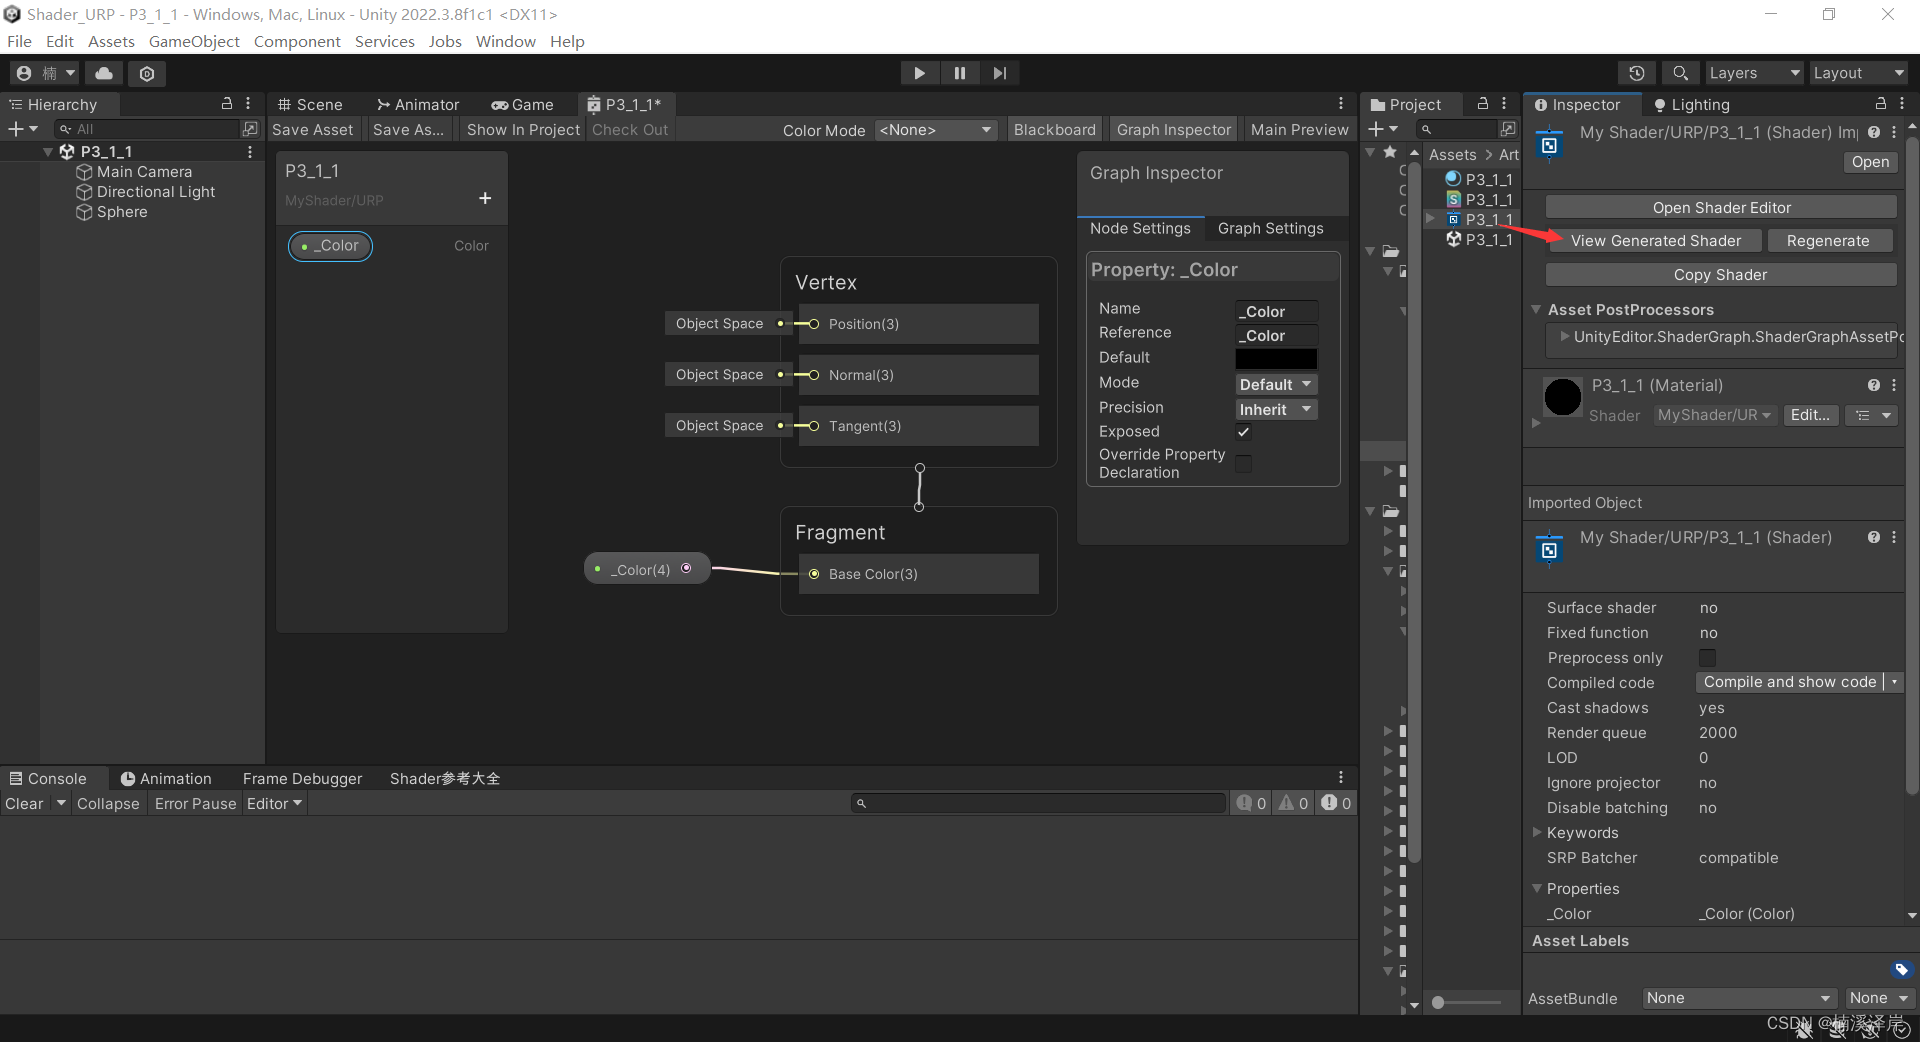Open Project create plus menu
This screenshot has height=1042, width=1920.
(1383, 129)
